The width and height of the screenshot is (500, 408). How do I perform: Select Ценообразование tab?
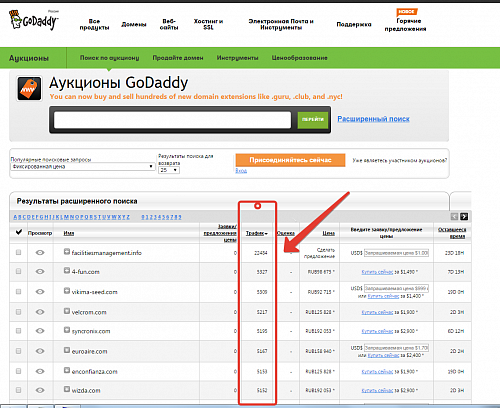[x=299, y=58]
